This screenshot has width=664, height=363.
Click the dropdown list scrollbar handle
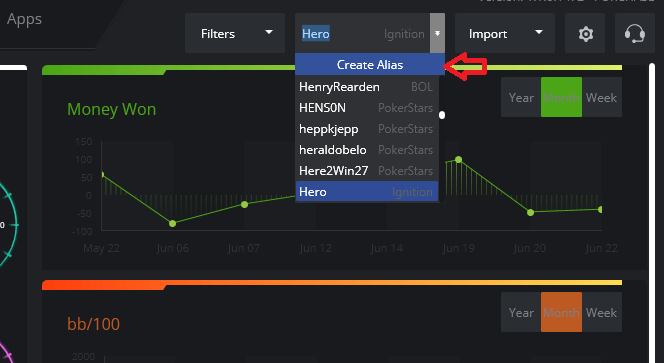(x=442, y=115)
